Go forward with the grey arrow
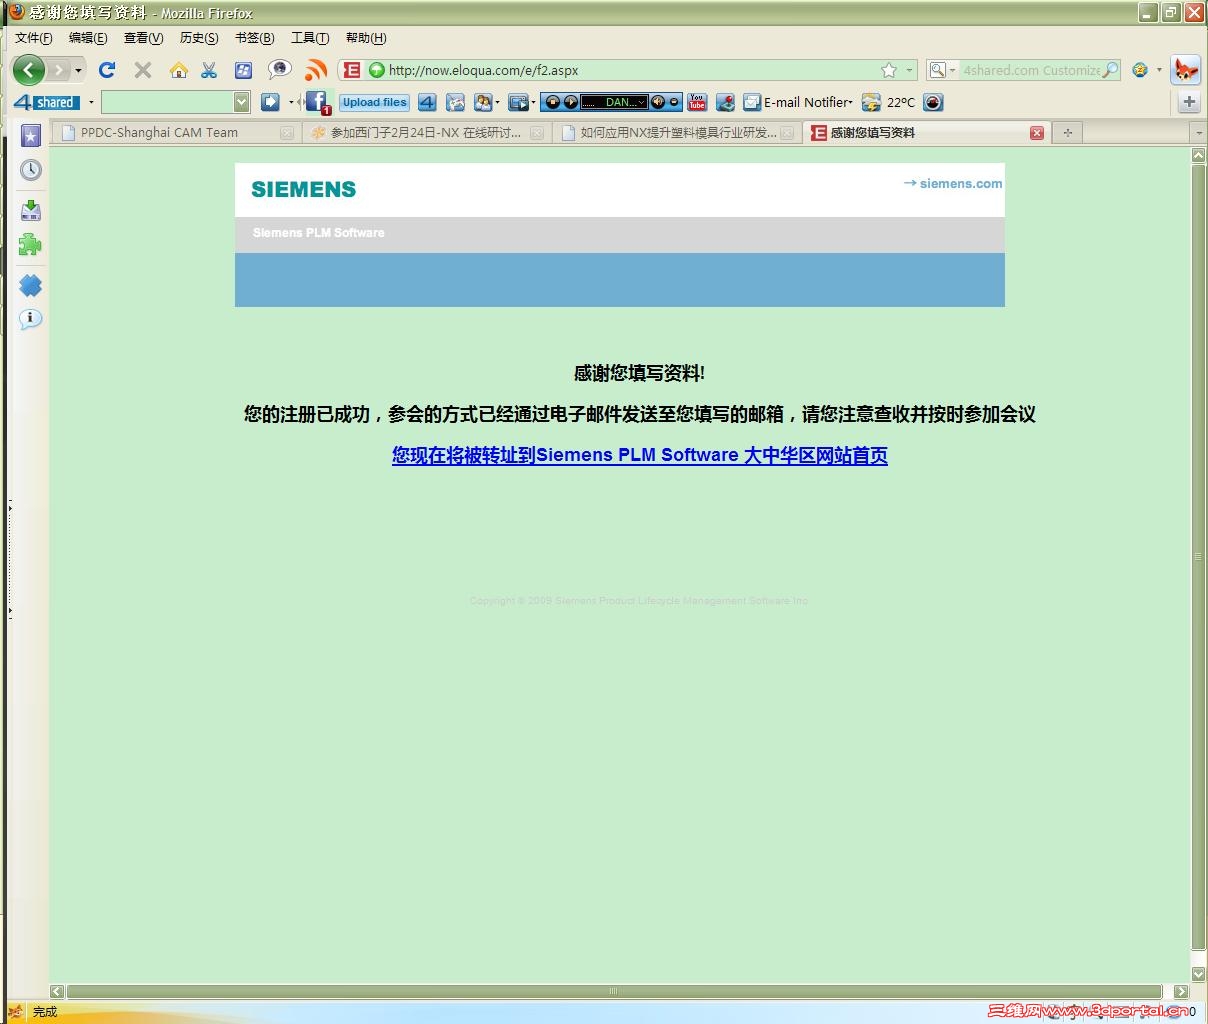The width and height of the screenshot is (1208, 1024). point(59,70)
